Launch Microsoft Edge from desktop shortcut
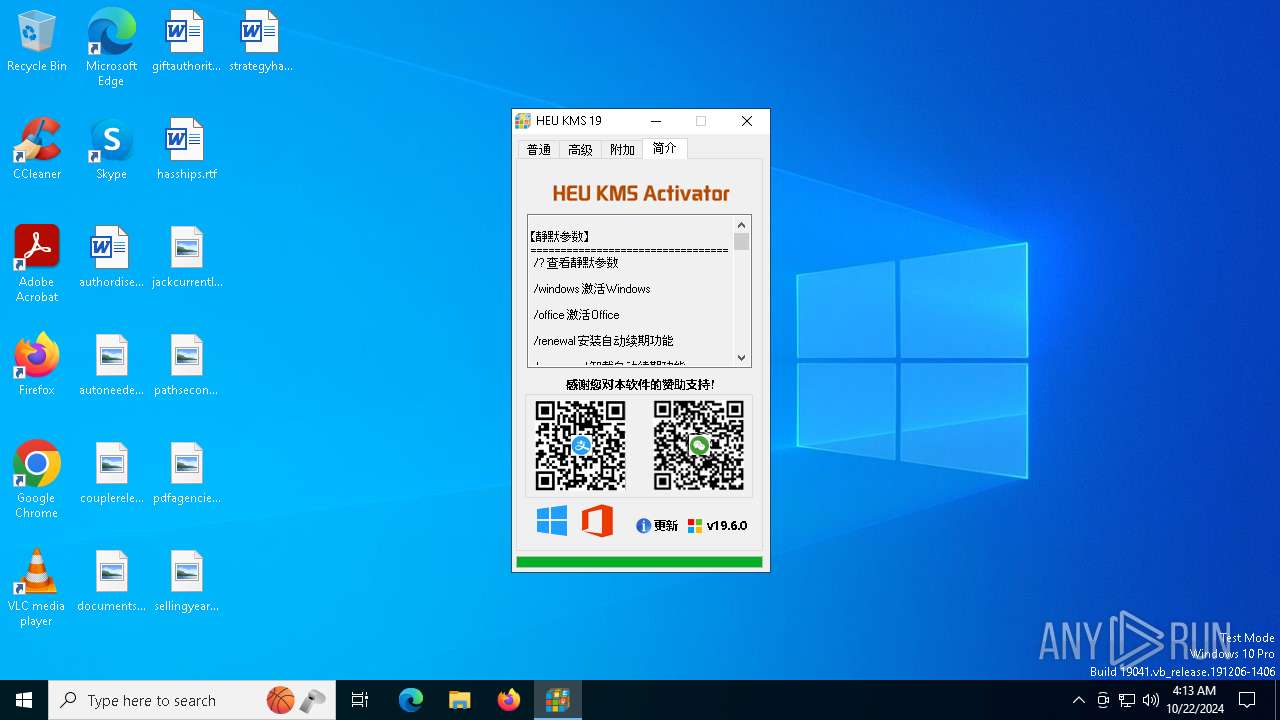The image size is (1280, 720). [x=111, y=48]
